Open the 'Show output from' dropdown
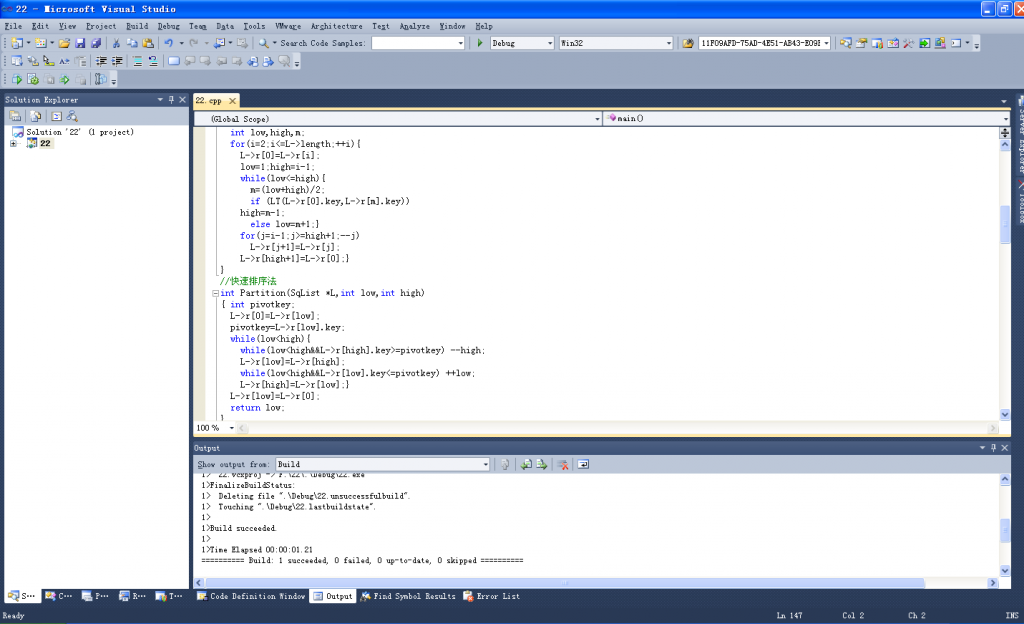Screen dimensions: 1024x624 [x=484, y=464]
